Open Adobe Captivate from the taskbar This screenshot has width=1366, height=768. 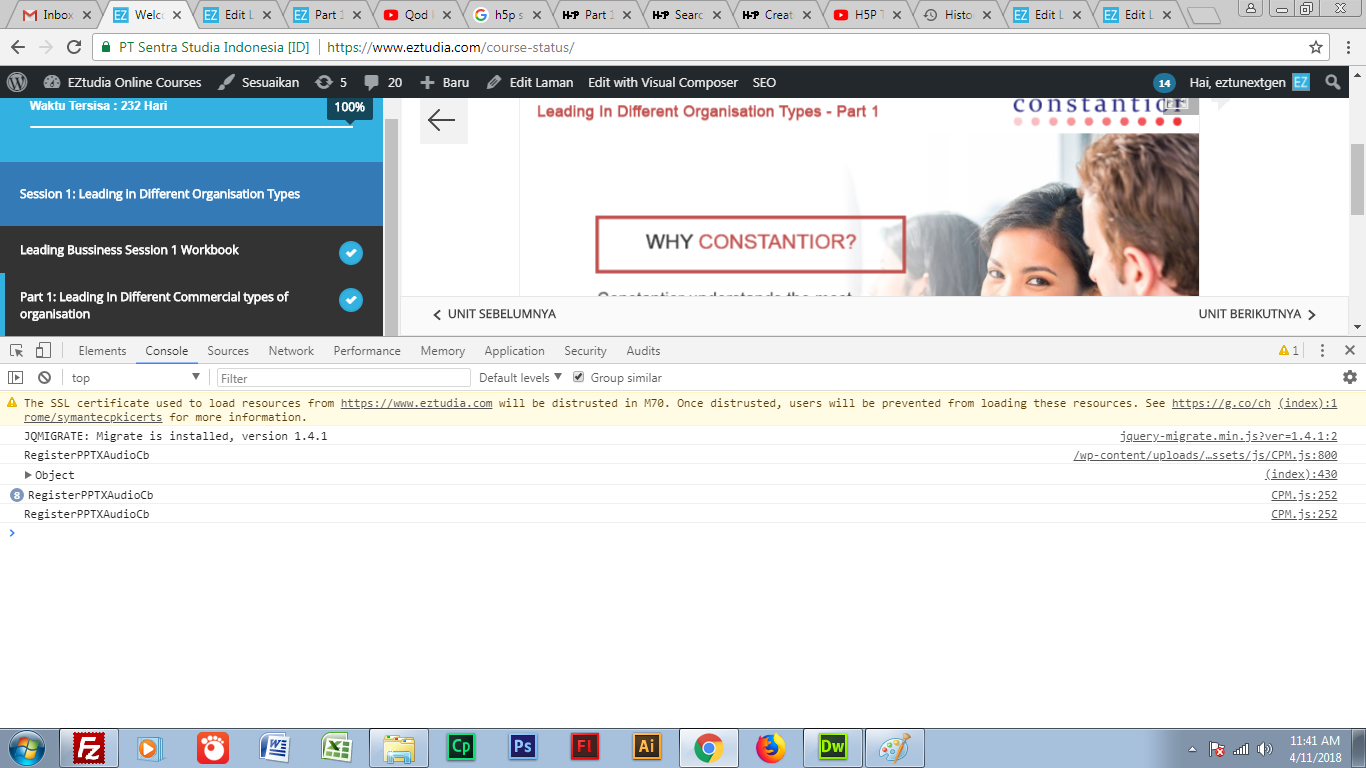click(x=461, y=747)
